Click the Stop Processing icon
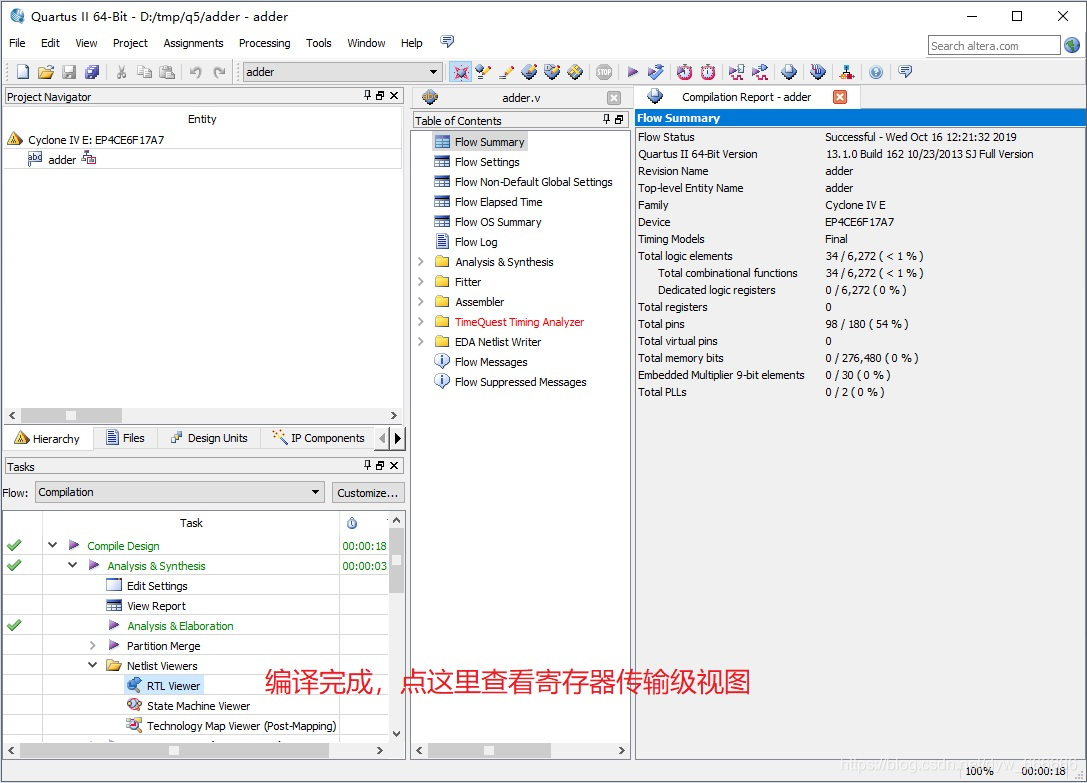The height and width of the screenshot is (783, 1087). (x=604, y=71)
